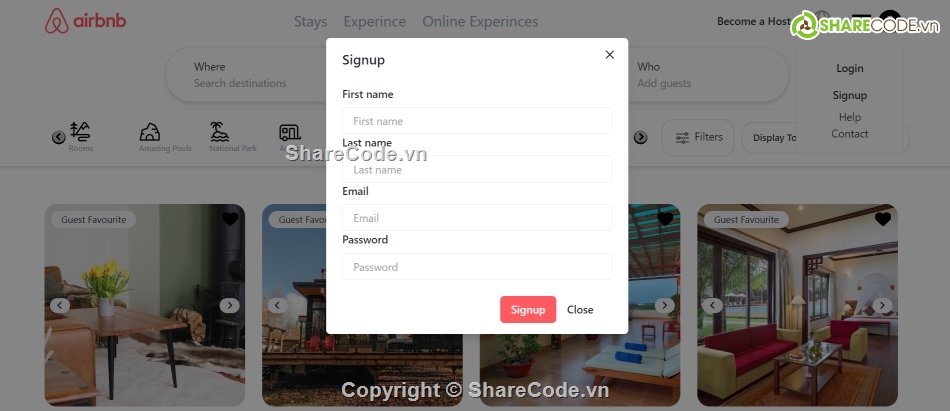Screen dimensions: 950x411
Task: Open the Filters button
Action: click(x=697, y=138)
